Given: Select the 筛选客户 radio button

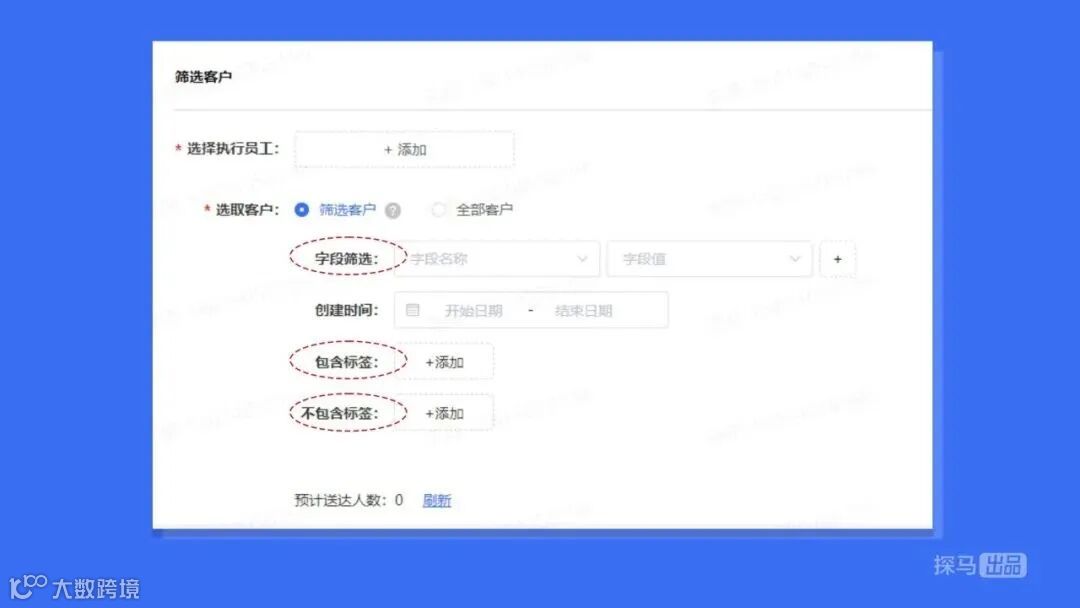Looking at the screenshot, I should 302,209.
